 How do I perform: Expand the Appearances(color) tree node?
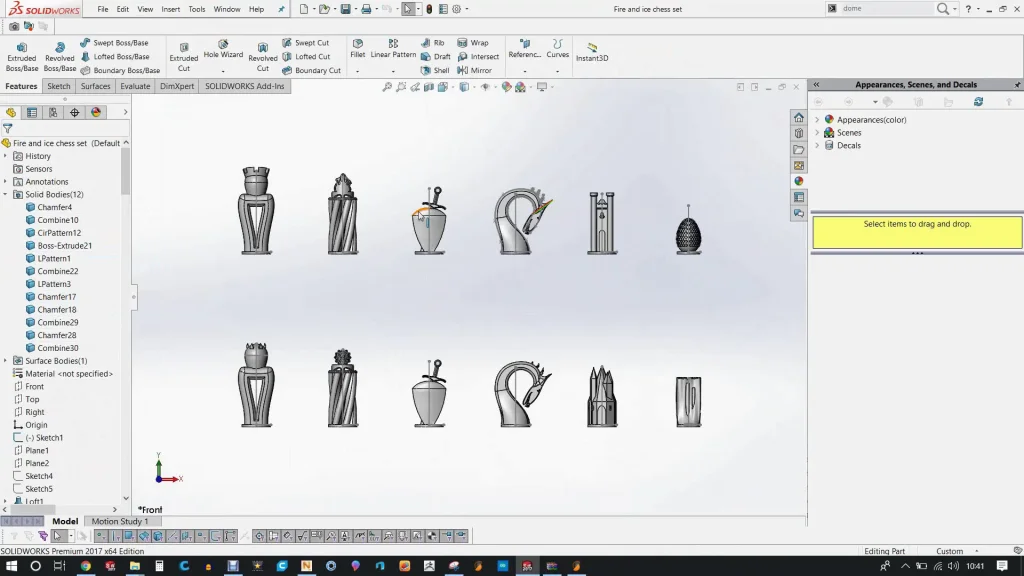click(x=817, y=120)
